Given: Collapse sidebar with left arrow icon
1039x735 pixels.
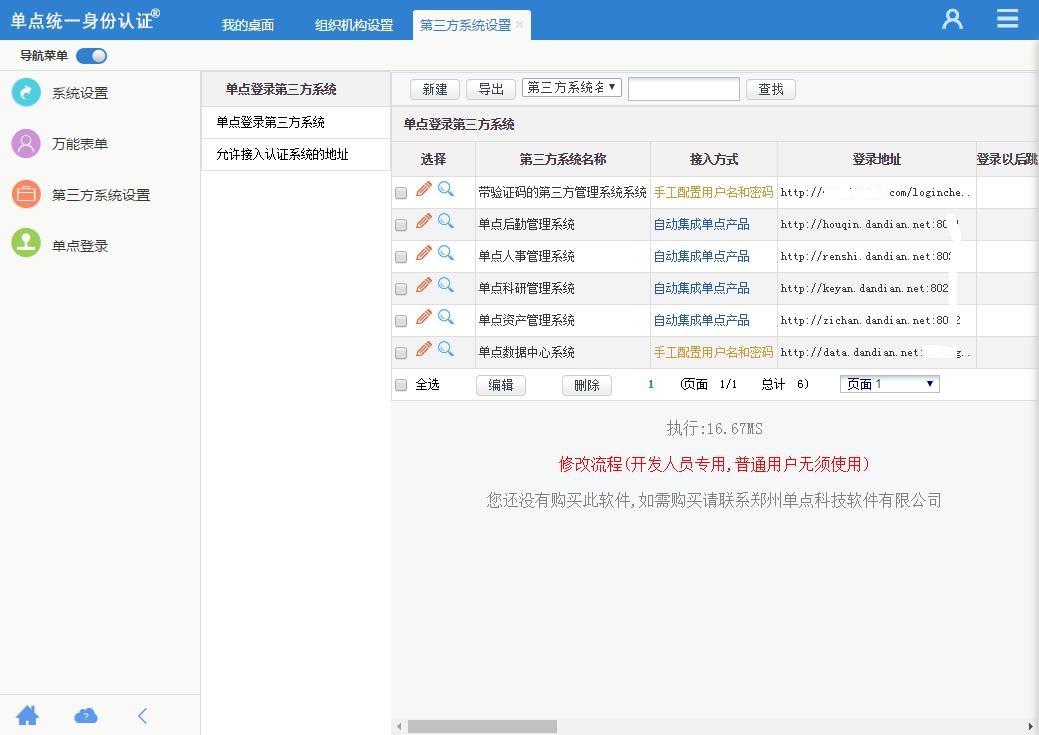Looking at the screenshot, I should (x=142, y=716).
